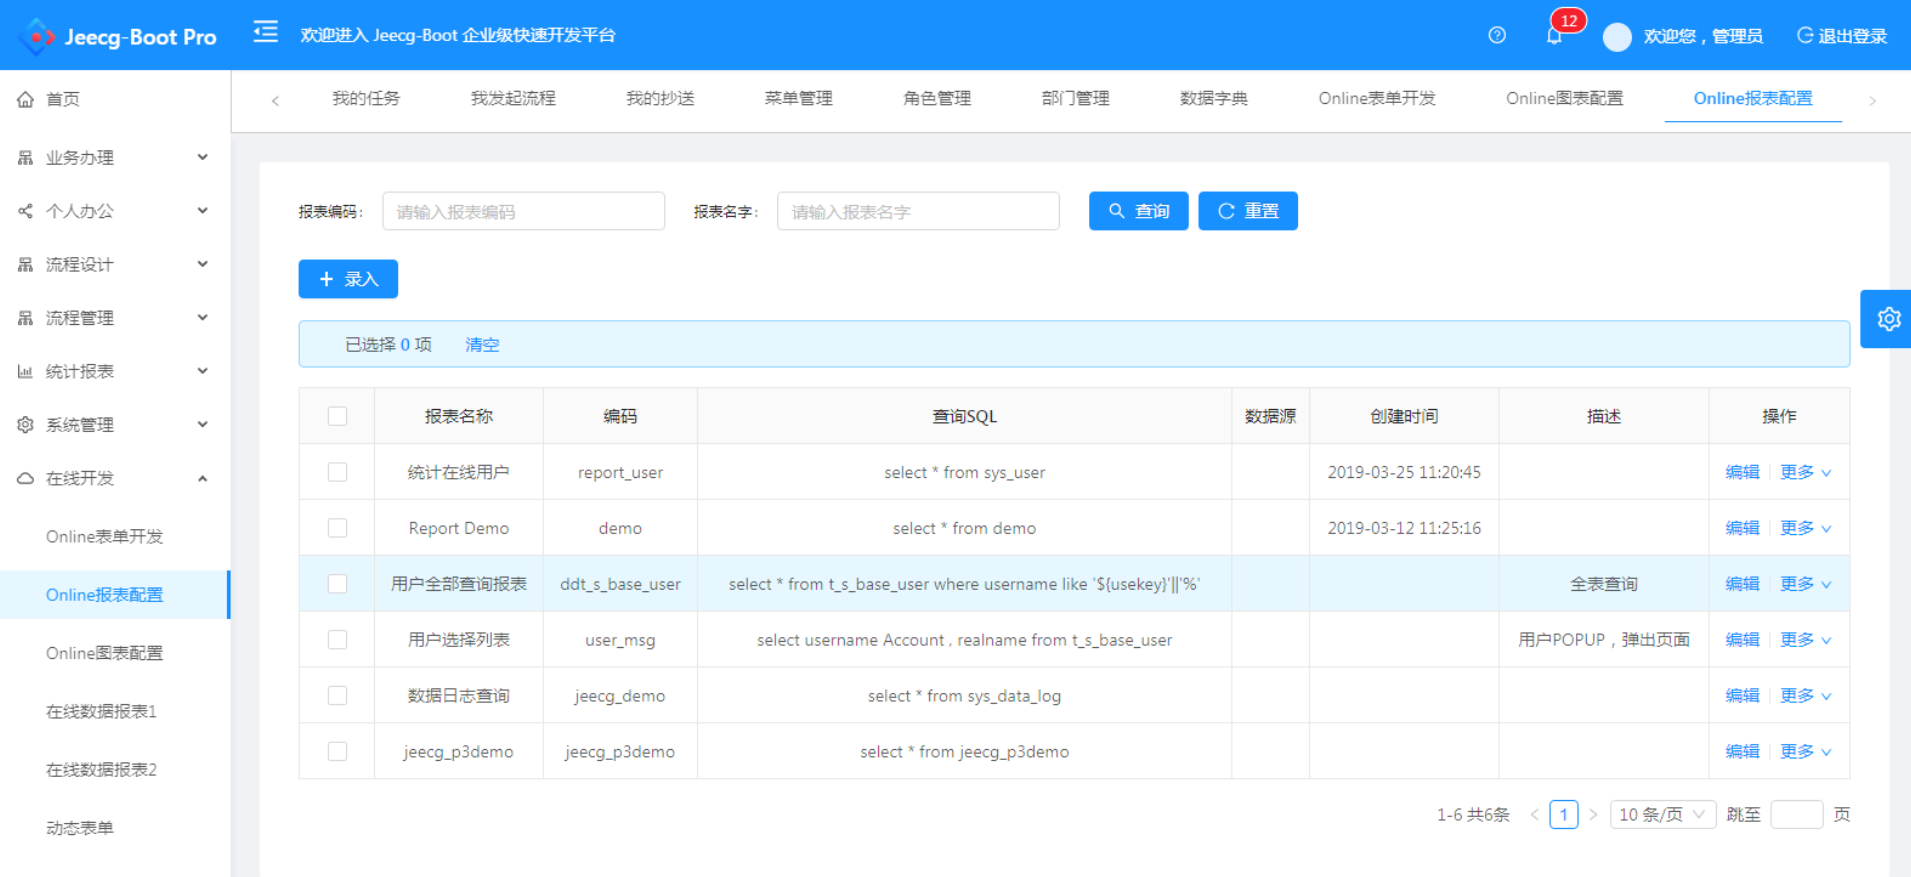Click the administrator avatar circle
1911x877 pixels.
click(x=1617, y=37)
